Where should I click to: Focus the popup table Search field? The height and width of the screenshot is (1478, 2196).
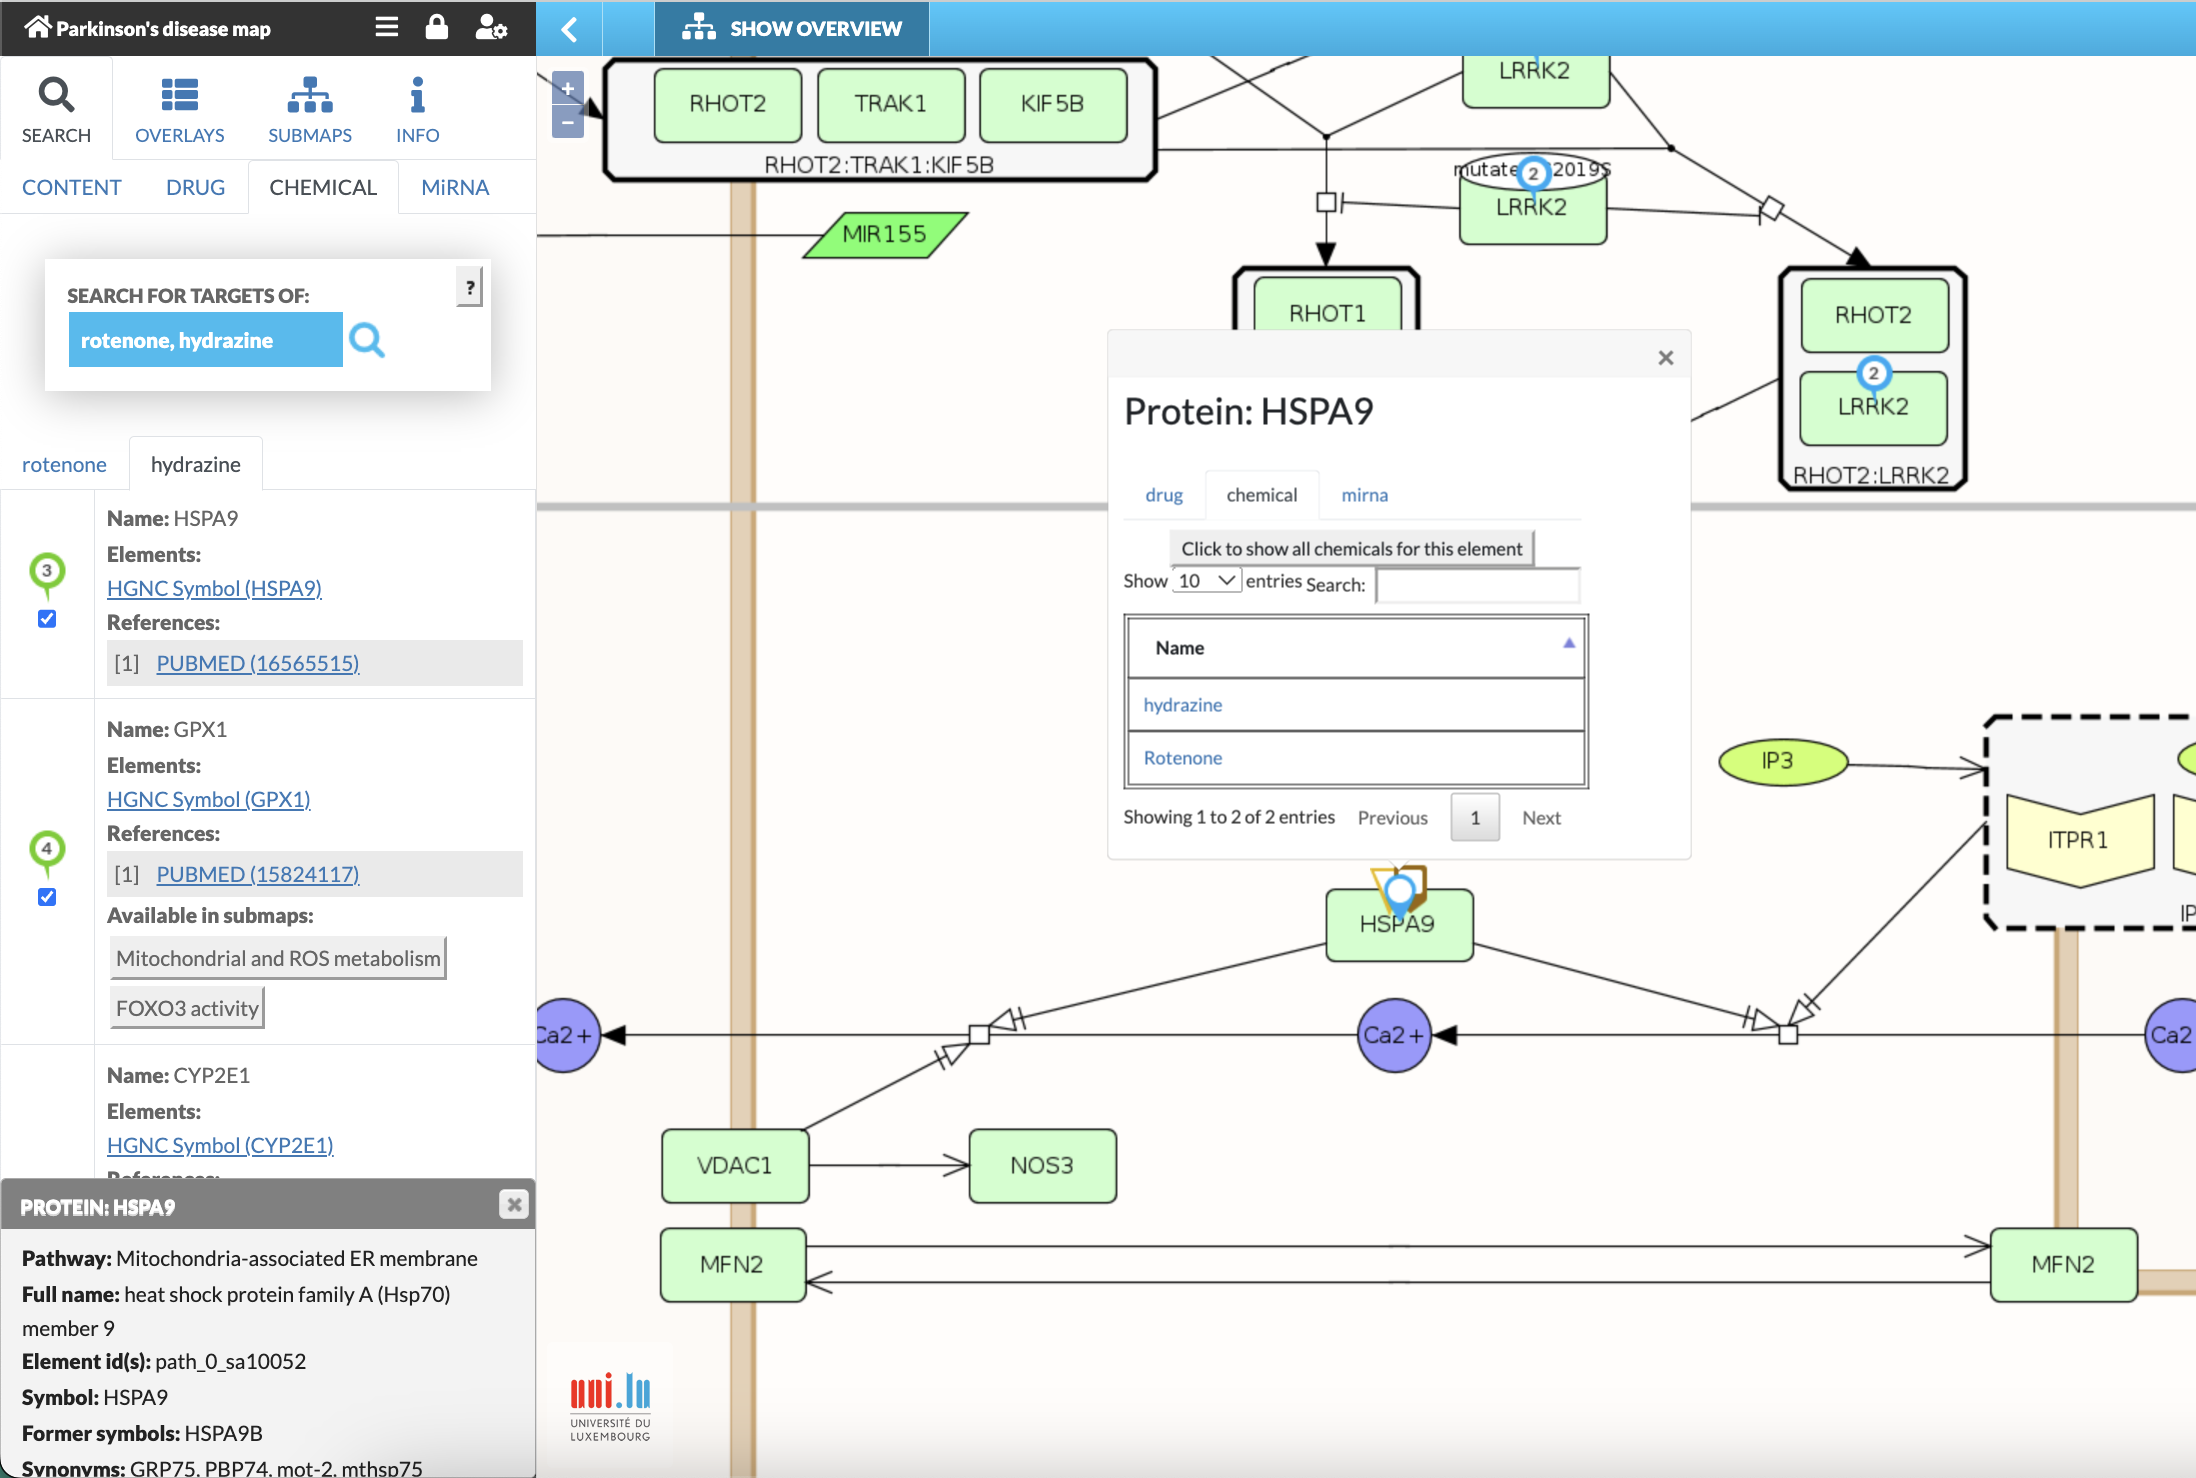[x=1478, y=585]
